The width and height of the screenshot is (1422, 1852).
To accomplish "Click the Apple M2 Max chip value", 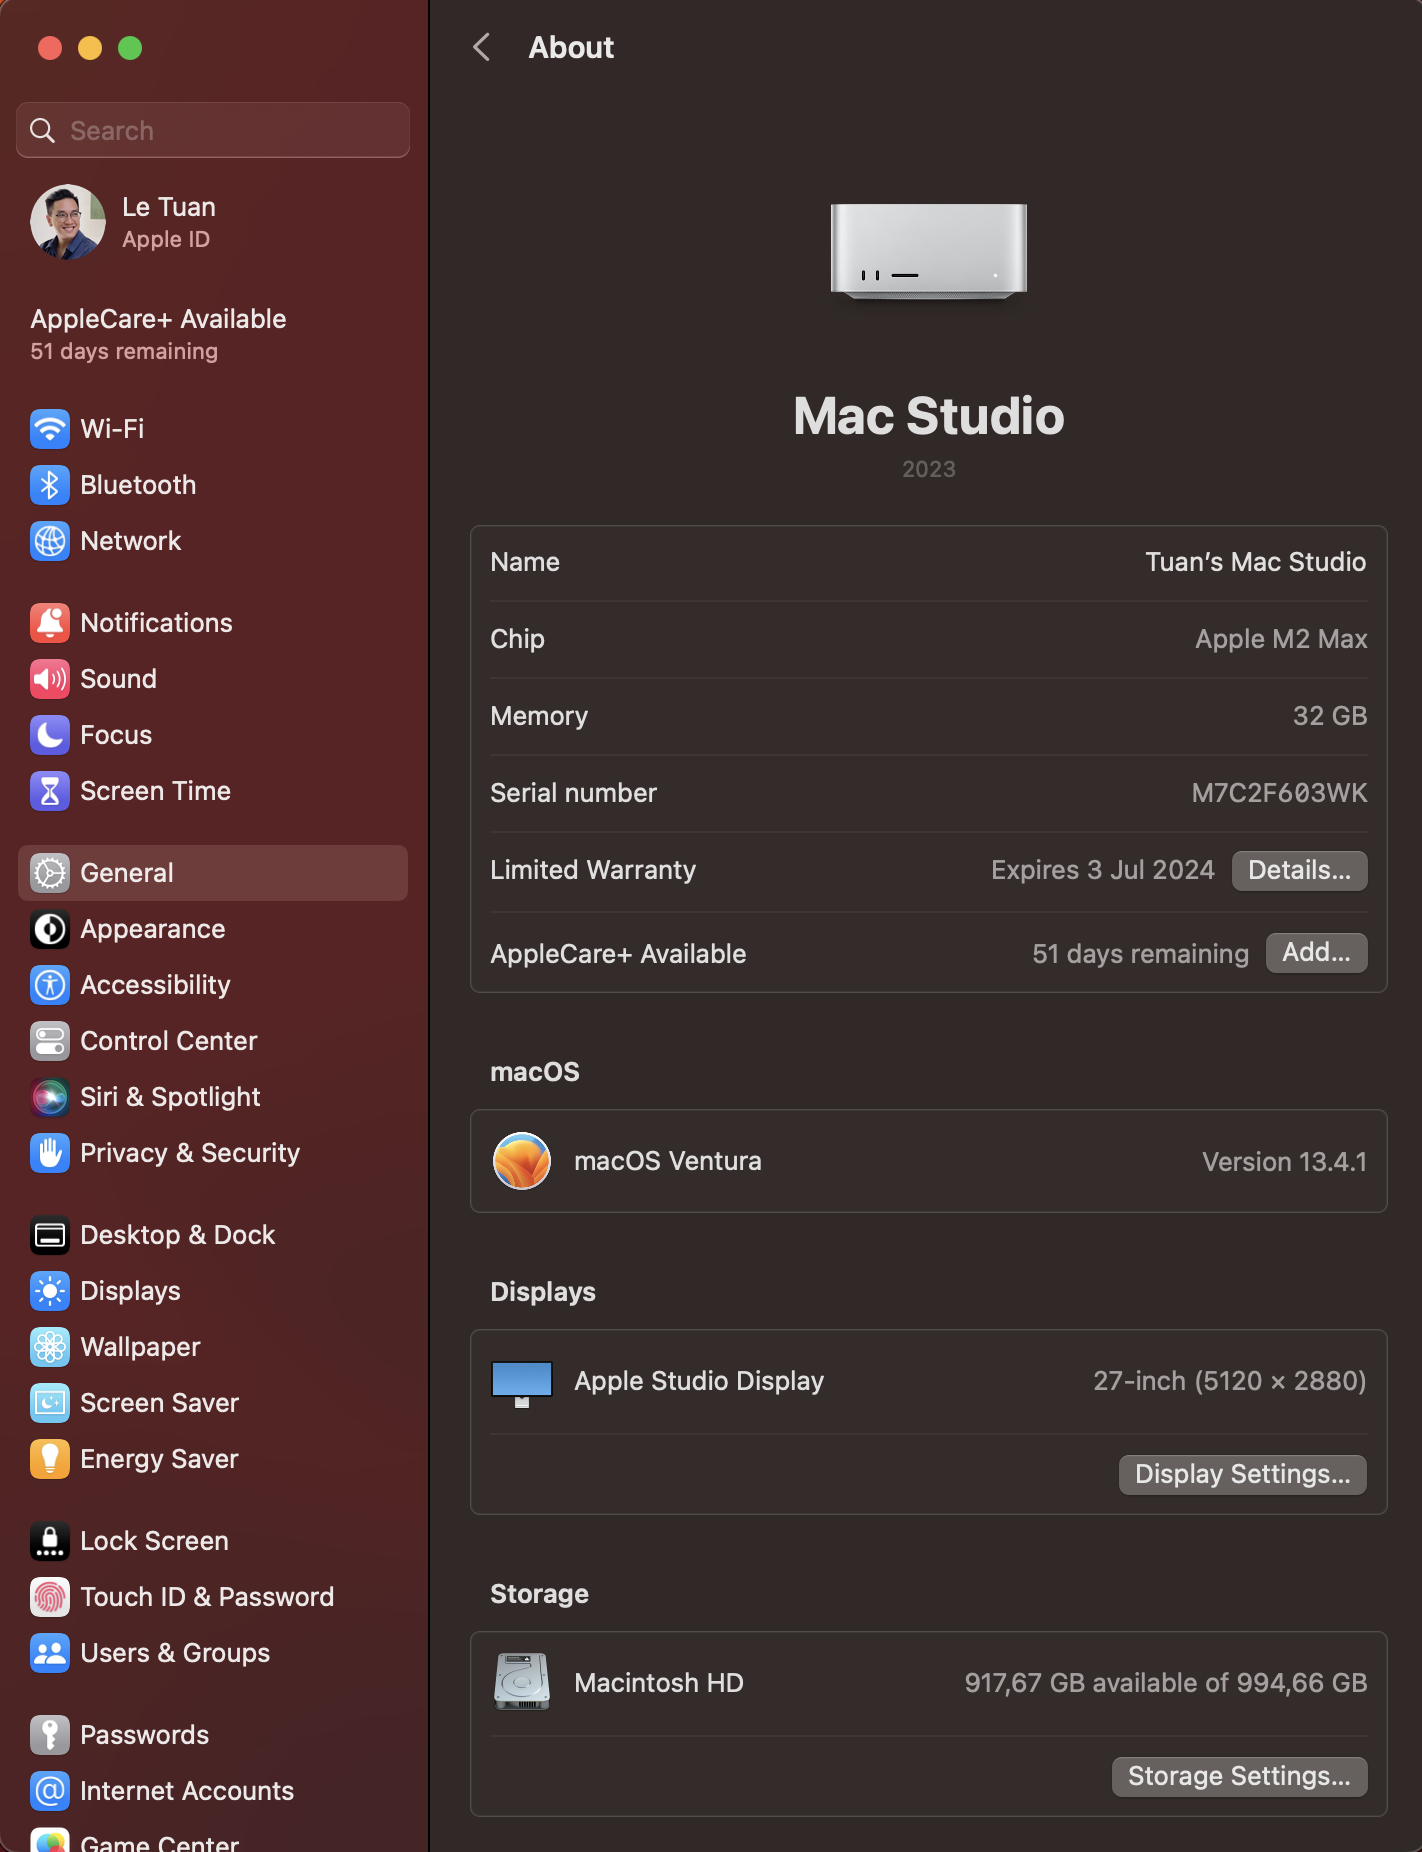I will 1281,639.
